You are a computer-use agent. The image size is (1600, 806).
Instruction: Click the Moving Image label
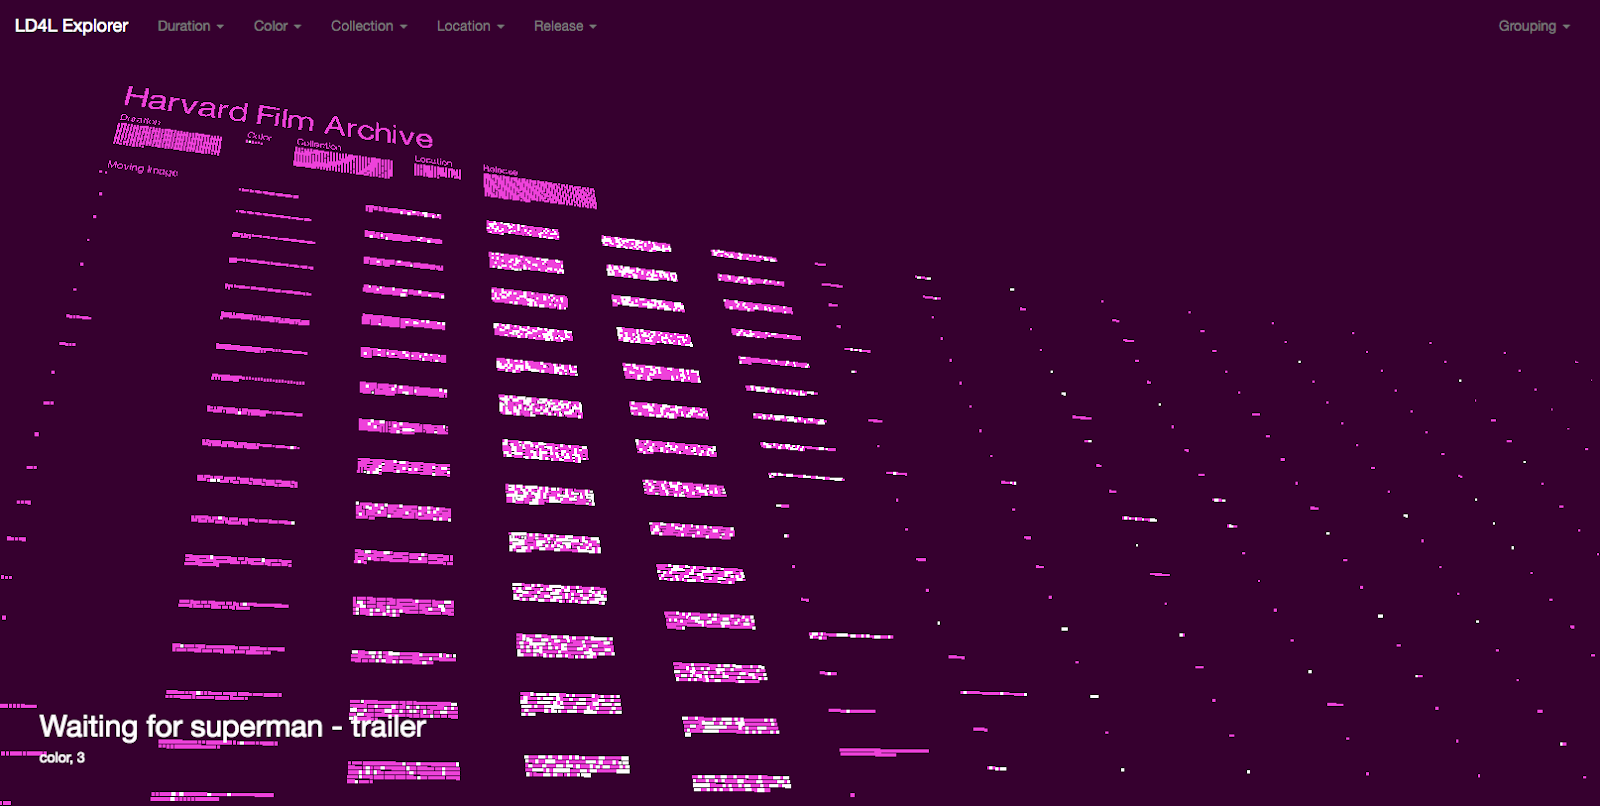click(x=143, y=168)
